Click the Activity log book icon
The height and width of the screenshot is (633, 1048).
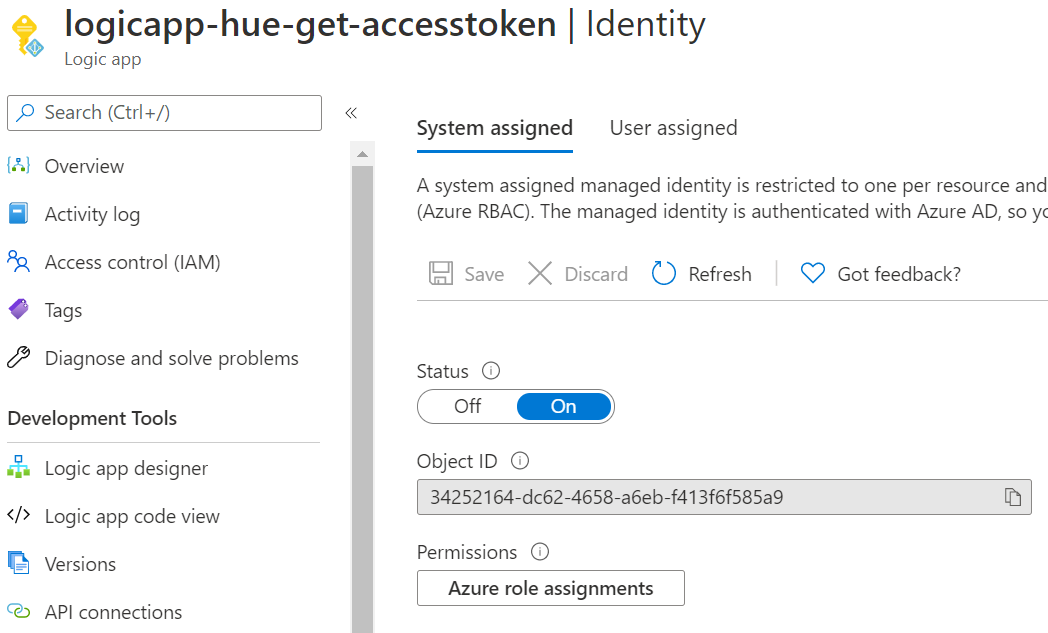(x=19, y=213)
